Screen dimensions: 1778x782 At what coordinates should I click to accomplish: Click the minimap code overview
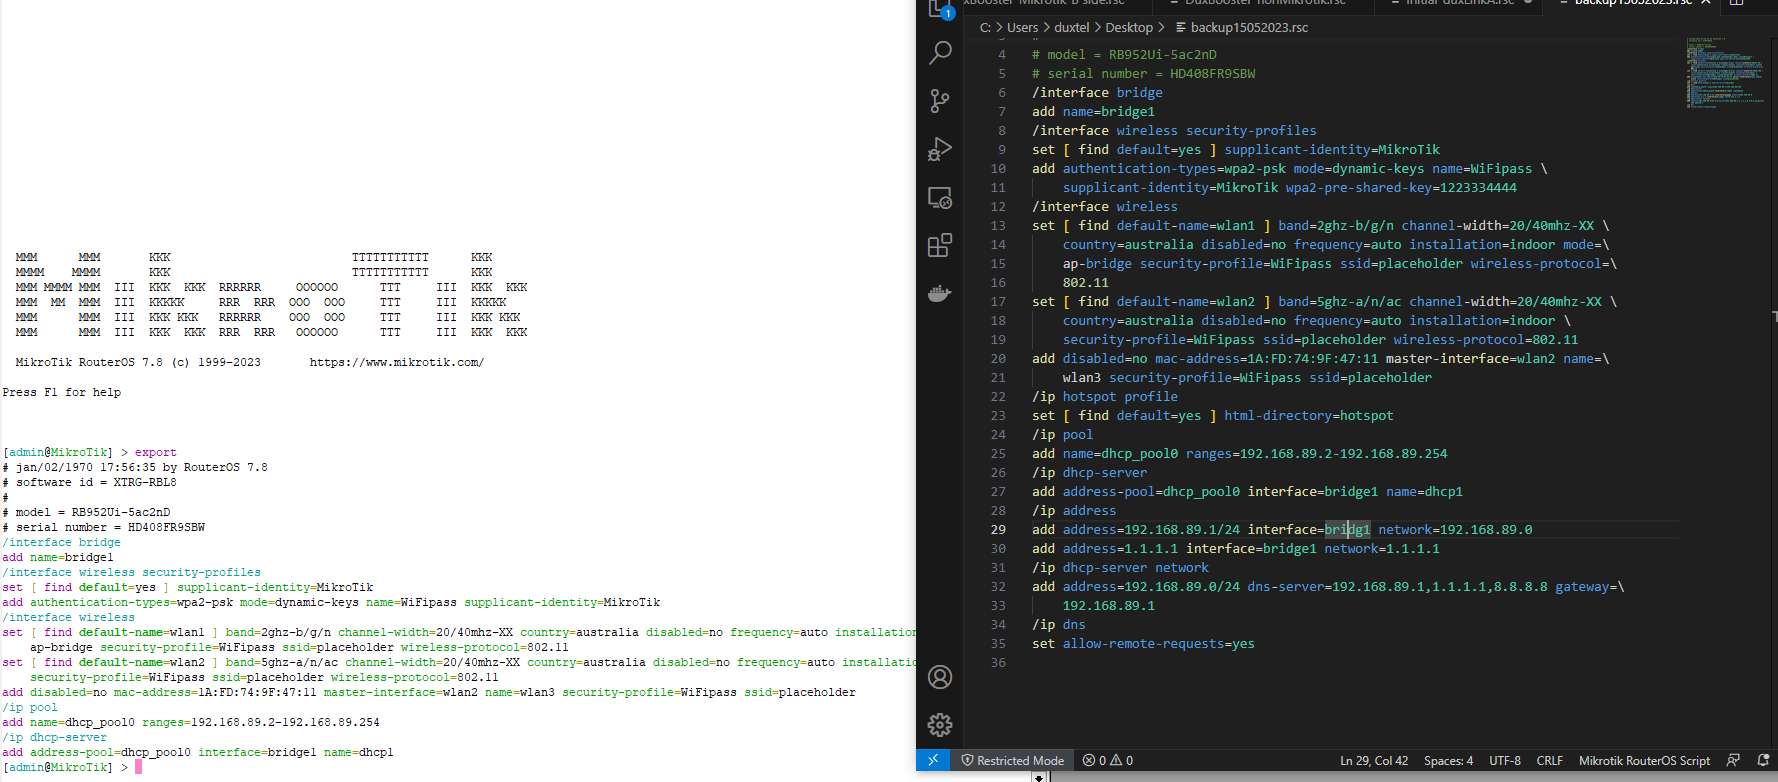tap(1724, 72)
